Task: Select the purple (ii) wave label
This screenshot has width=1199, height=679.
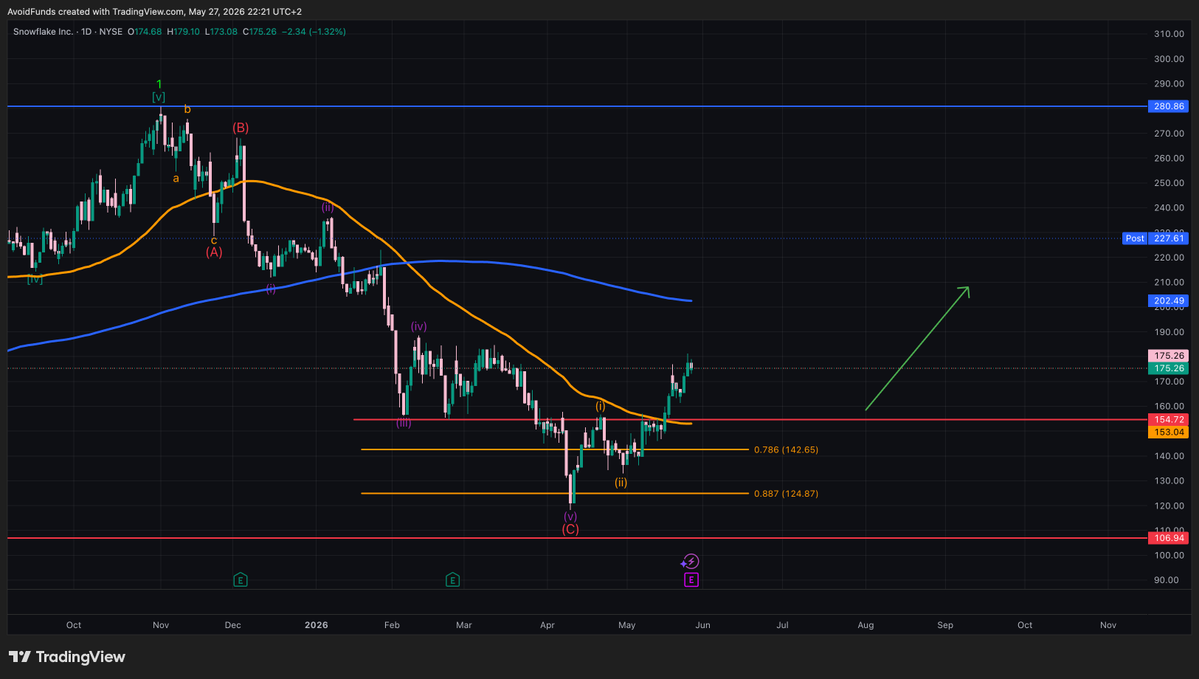Action: click(327, 207)
